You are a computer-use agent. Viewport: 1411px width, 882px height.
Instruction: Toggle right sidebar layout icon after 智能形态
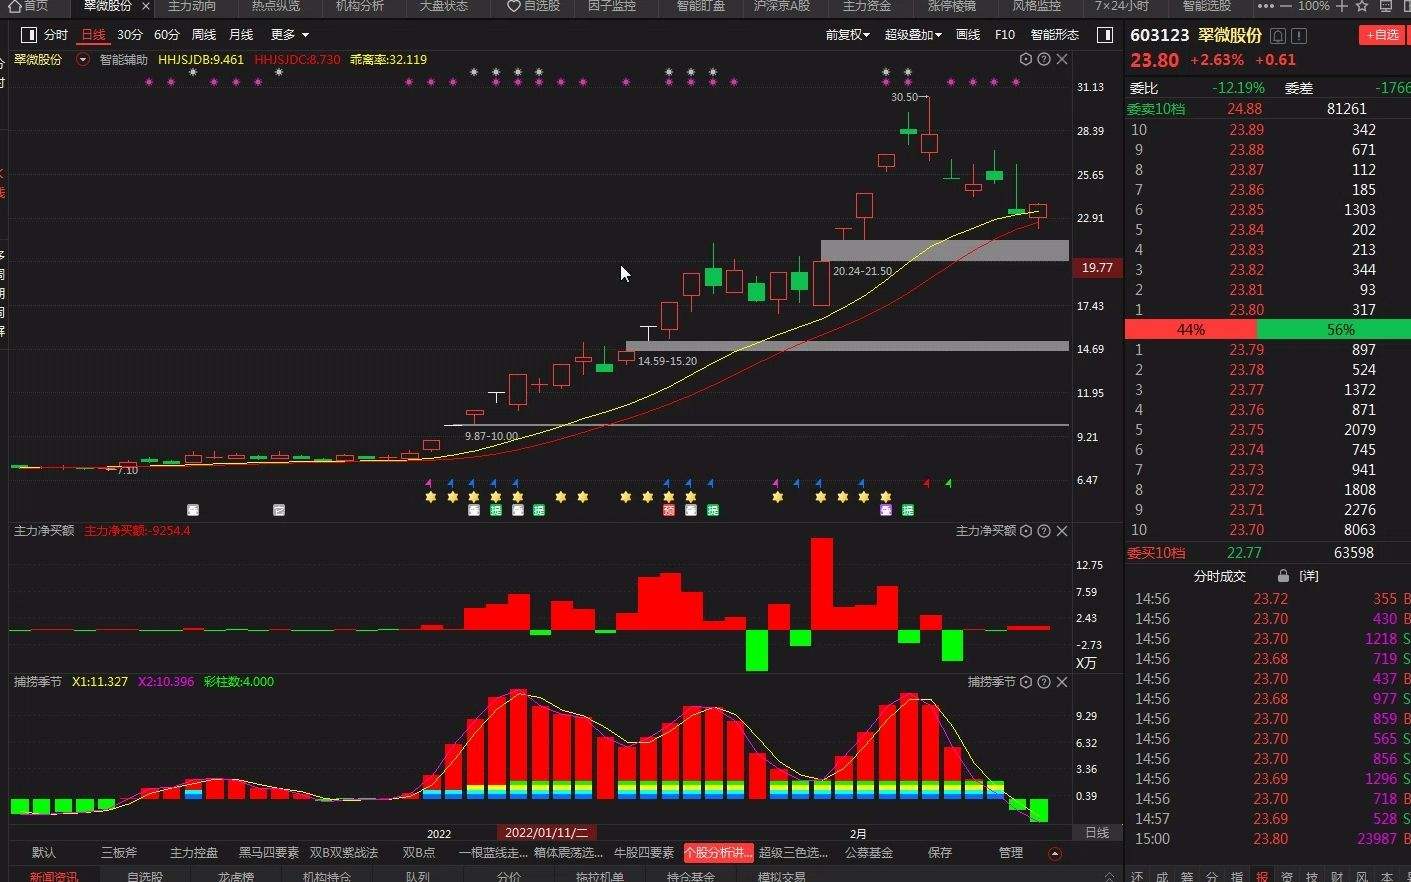point(1105,35)
